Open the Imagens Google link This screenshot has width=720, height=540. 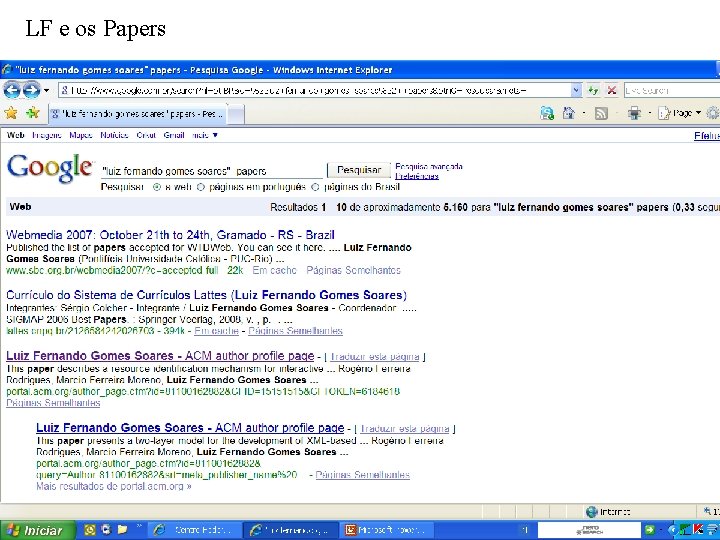point(47,135)
